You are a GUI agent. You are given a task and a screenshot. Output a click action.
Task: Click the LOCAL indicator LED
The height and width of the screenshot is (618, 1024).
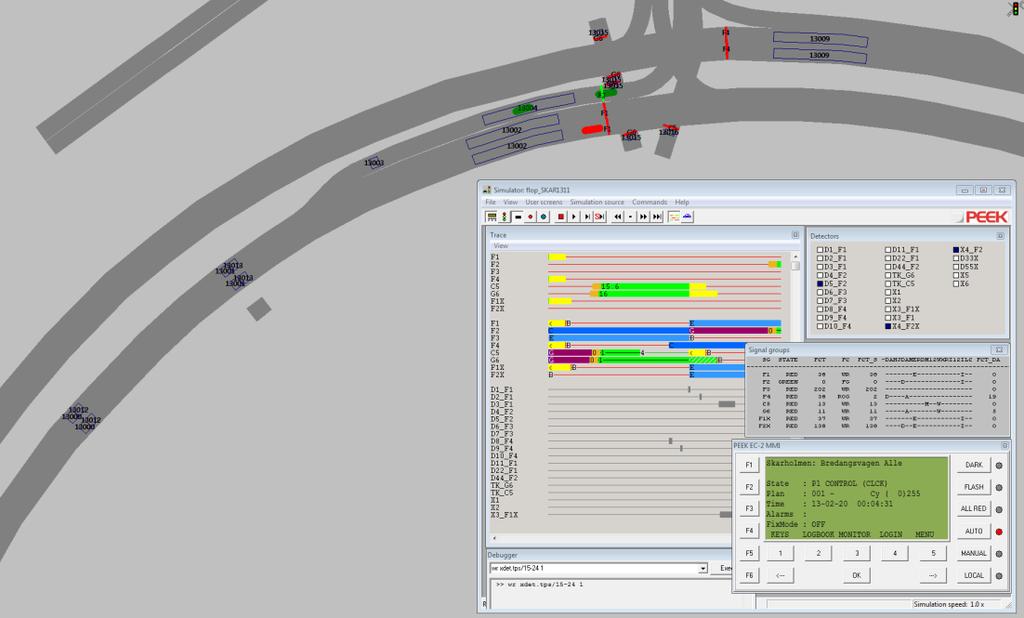click(x=999, y=576)
